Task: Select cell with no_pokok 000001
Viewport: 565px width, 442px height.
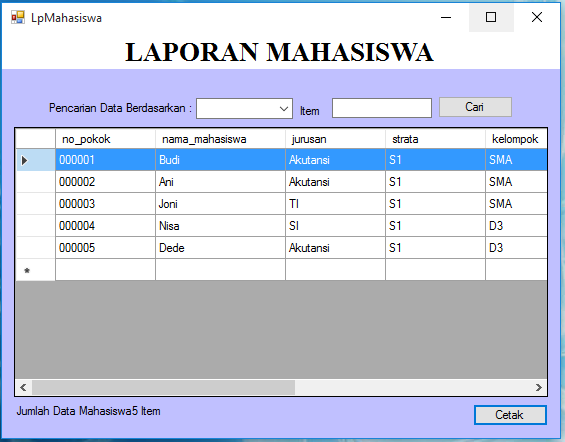Action: [x=105, y=160]
